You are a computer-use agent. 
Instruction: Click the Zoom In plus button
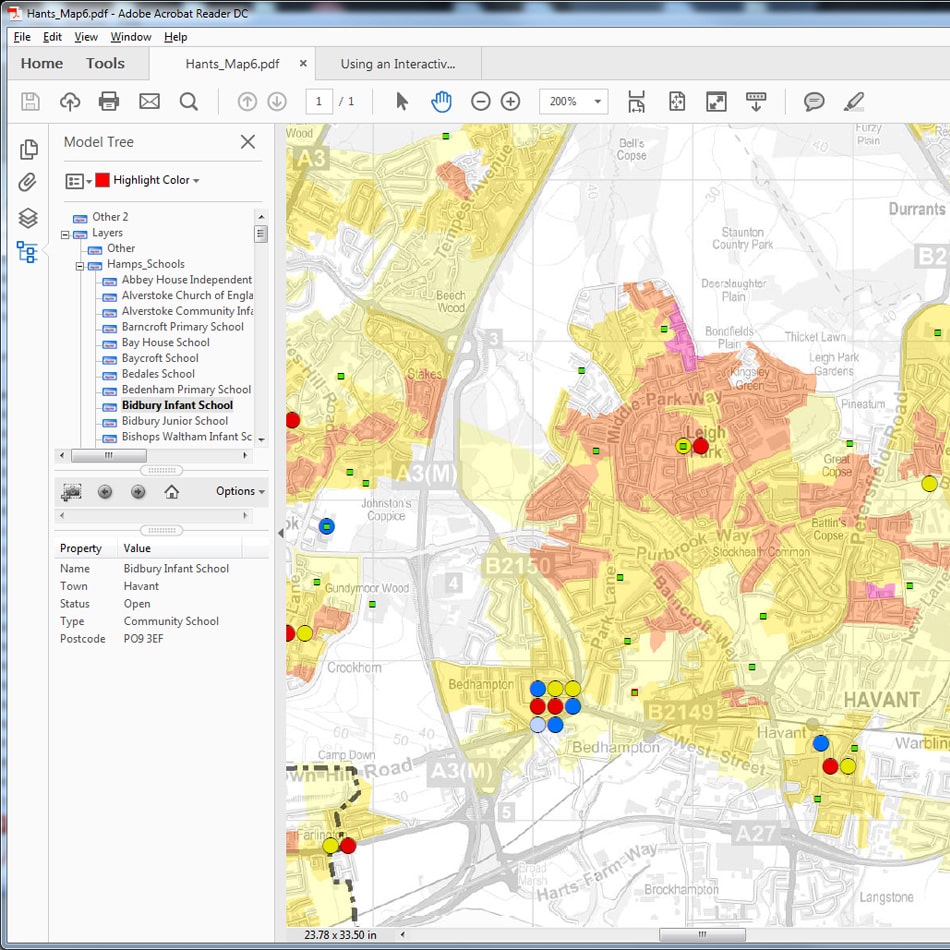pyautogui.click(x=510, y=101)
